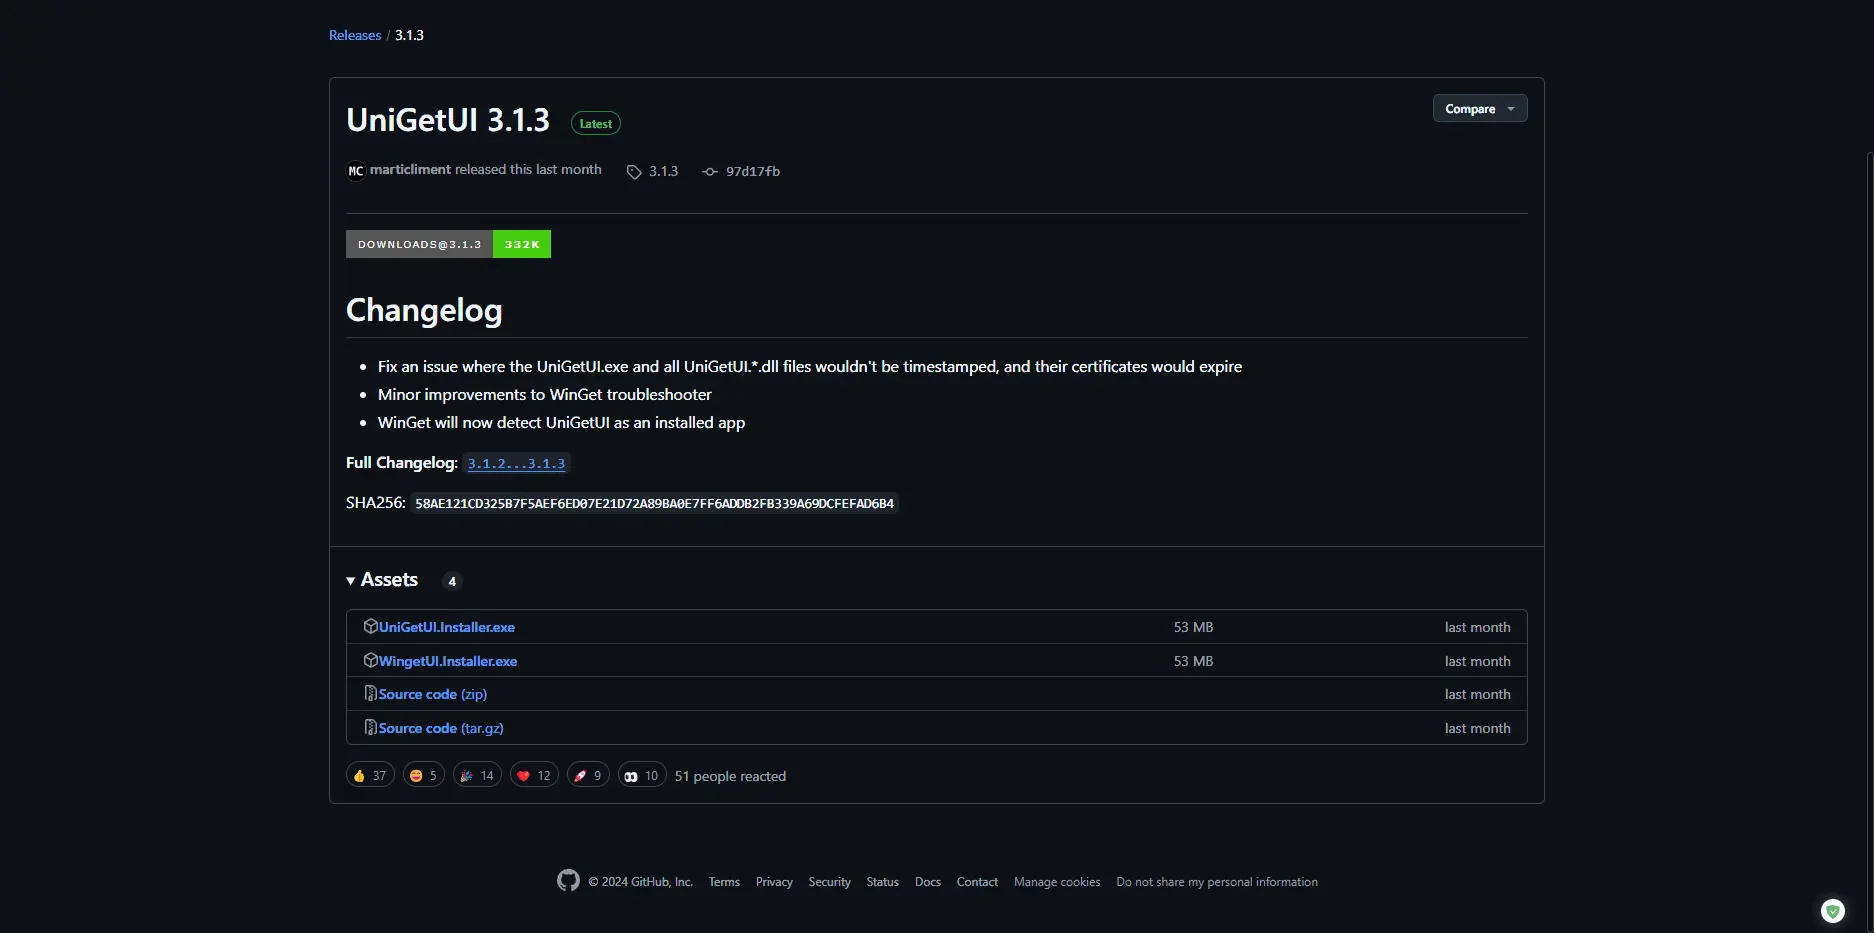Image resolution: width=1874 pixels, height=933 pixels.
Task: Click the commit icon beside 97d17fb
Action: pyautogui.click(x=710, y=172)
